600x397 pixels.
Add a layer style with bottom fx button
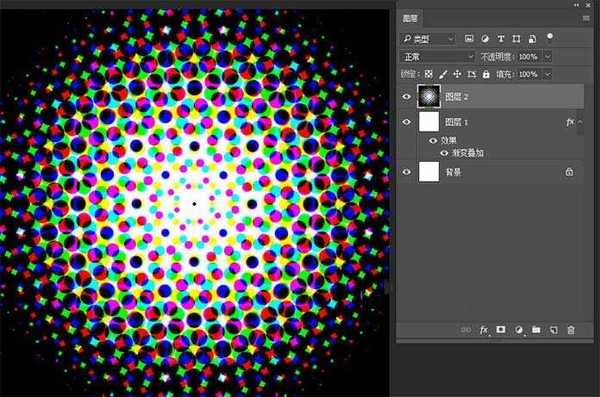(484, 330)
